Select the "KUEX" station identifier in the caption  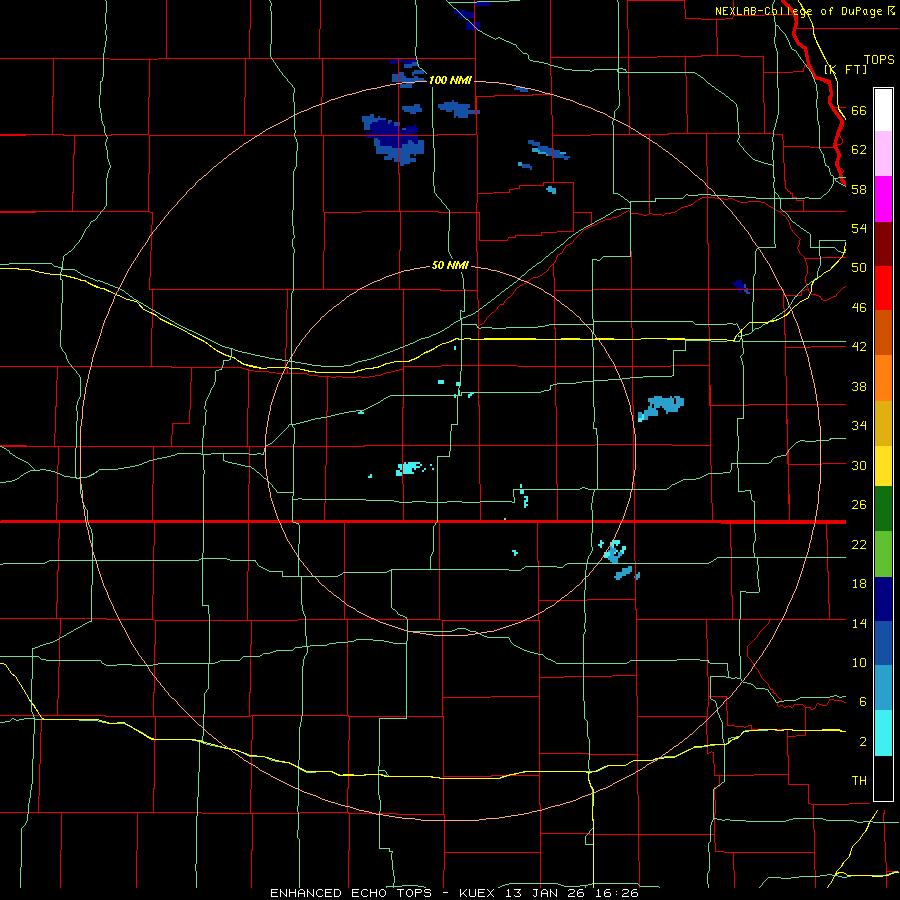coord(476,893)
